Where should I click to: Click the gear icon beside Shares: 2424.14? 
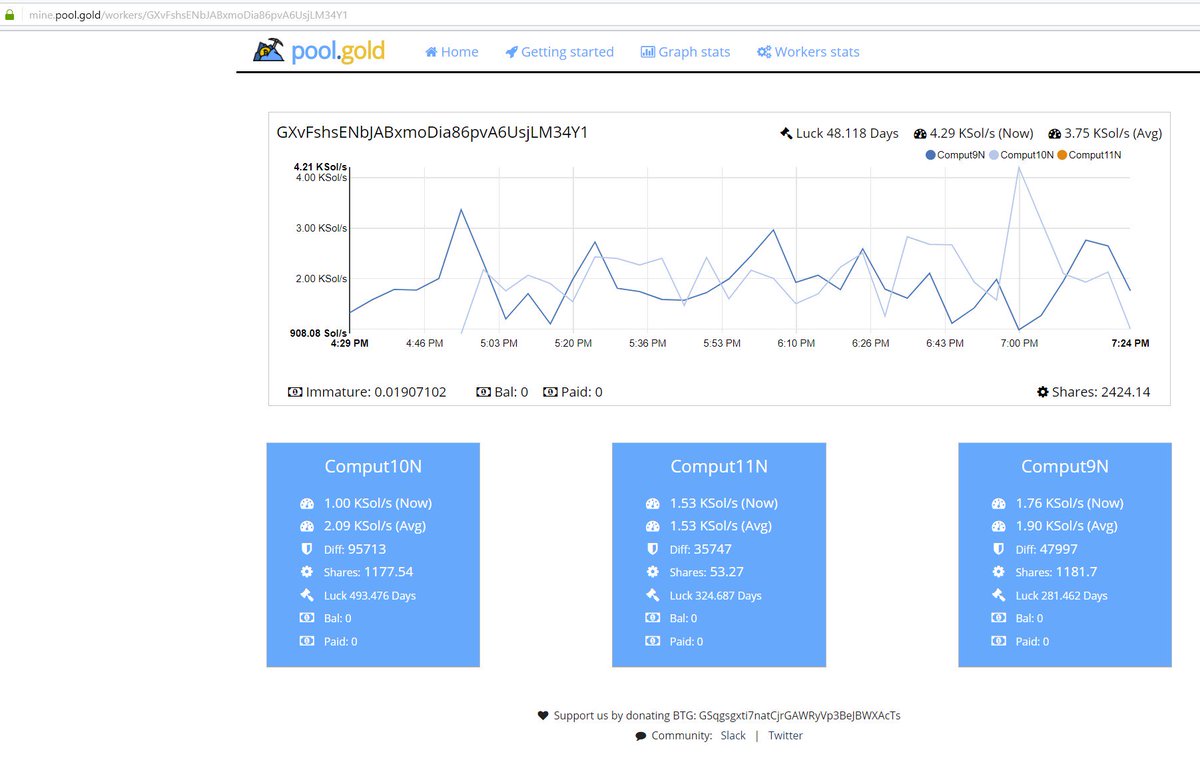click(1042, 392)
